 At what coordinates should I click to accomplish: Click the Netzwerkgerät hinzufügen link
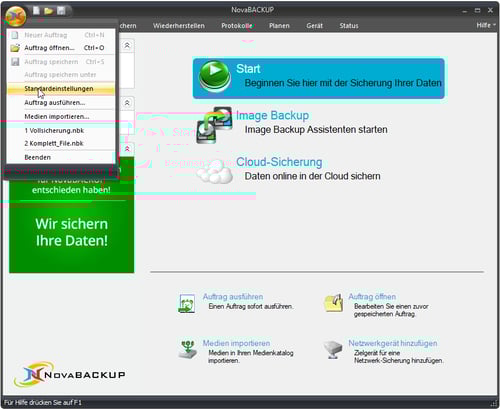tap(393, 343)
